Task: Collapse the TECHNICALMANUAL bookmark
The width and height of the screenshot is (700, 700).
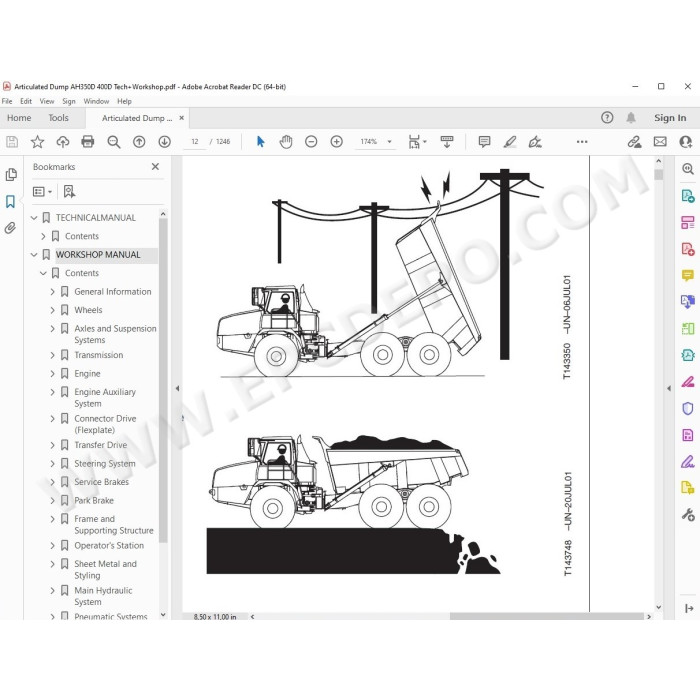Action: pyautogui.click(x=34, y=218)
